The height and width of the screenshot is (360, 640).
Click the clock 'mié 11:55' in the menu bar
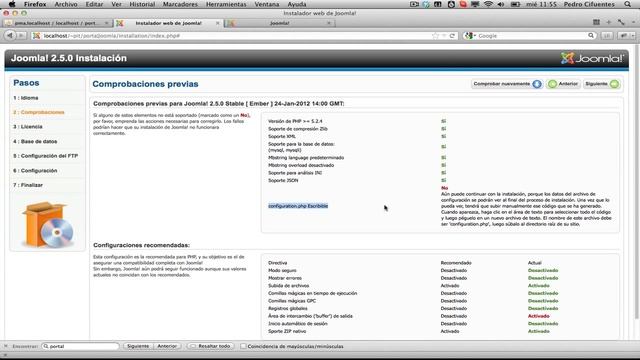(x=541, y=4)
